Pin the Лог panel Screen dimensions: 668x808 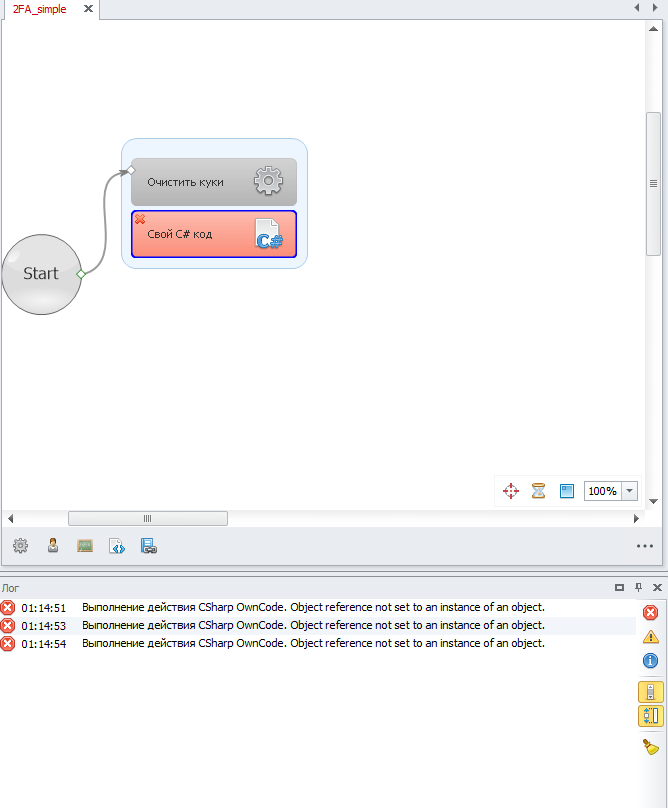tap(639, 587)
